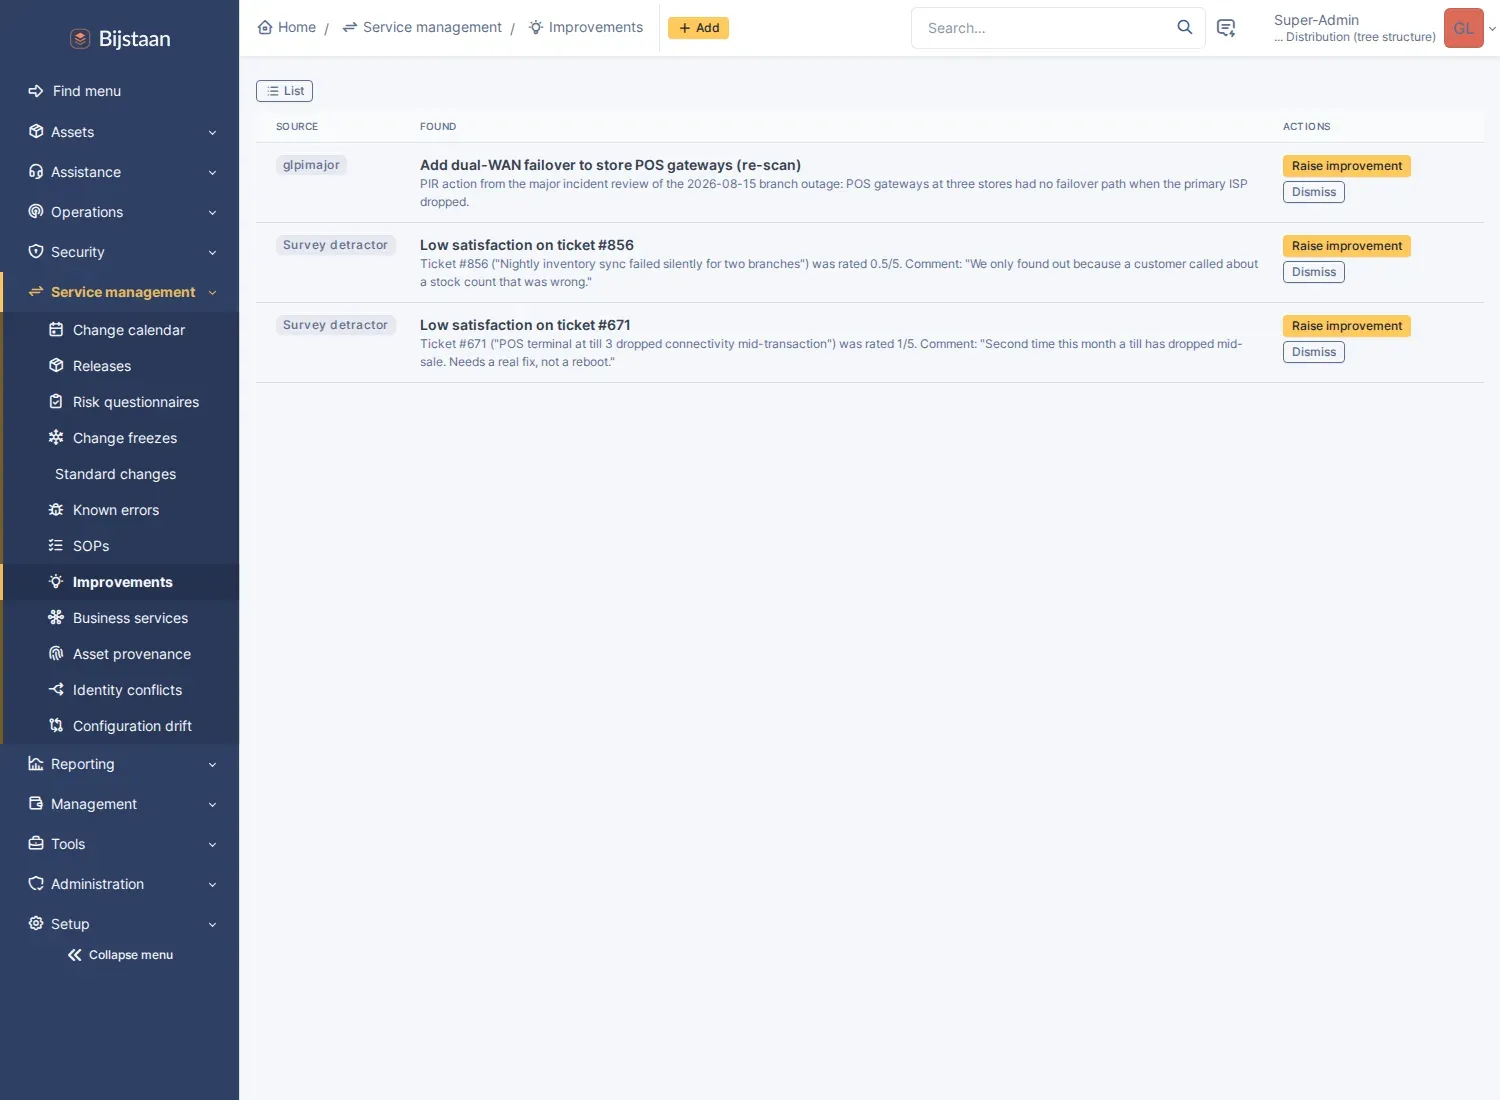The height and width of the screenshot is (1100, 1500).
Task: Click the Business services icon
Action: tap(56, 617)
